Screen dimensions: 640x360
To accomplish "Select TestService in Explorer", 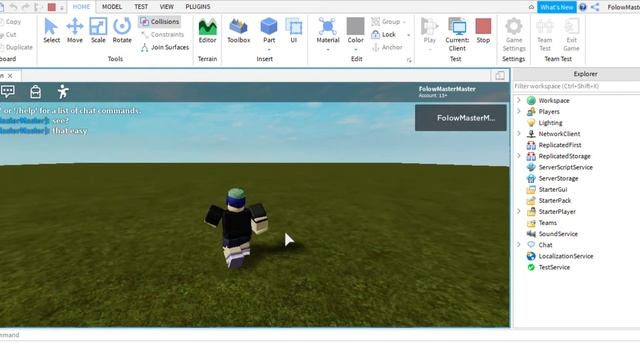I will tap(554, 267).
